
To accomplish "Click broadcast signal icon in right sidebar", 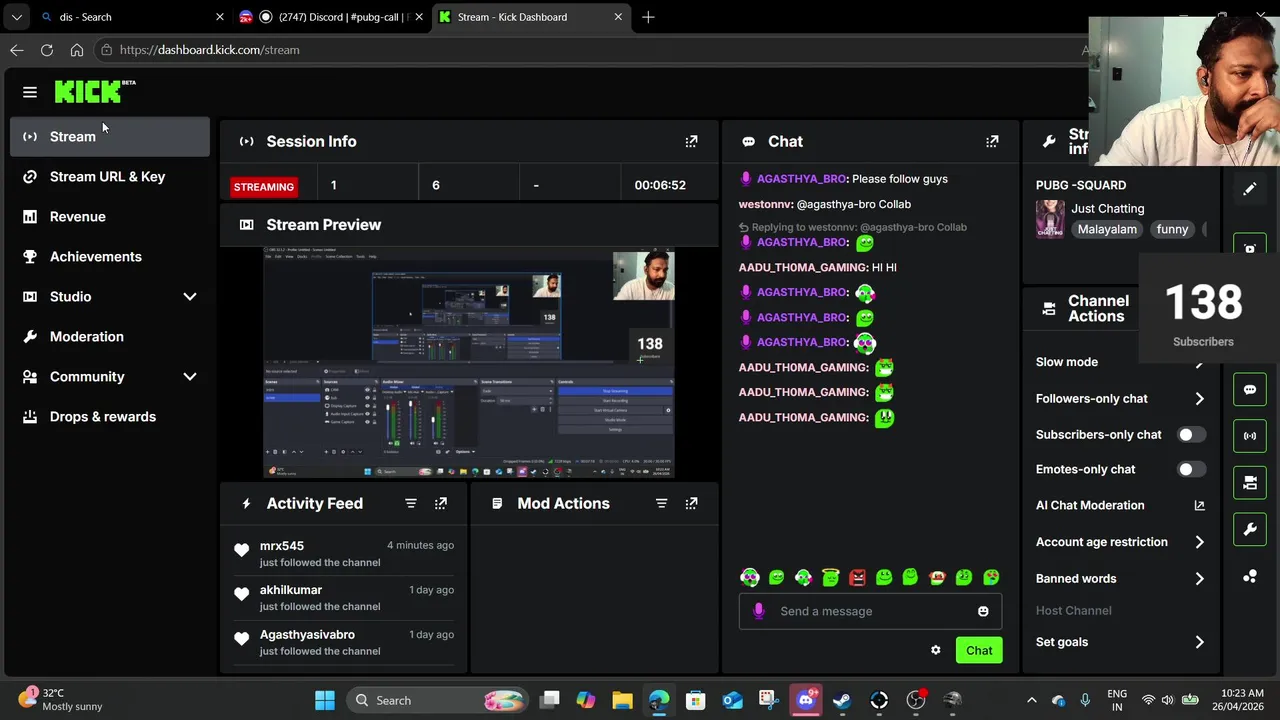I will pos(1250,436).
